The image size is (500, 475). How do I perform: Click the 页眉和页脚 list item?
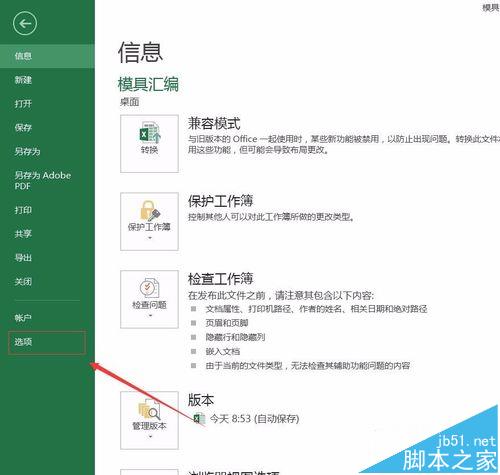[x=227, y=323]
